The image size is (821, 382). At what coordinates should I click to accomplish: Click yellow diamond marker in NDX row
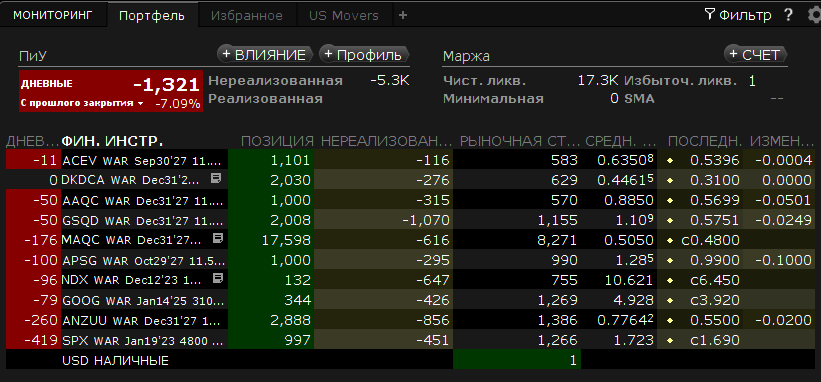(x=670, y=280)
